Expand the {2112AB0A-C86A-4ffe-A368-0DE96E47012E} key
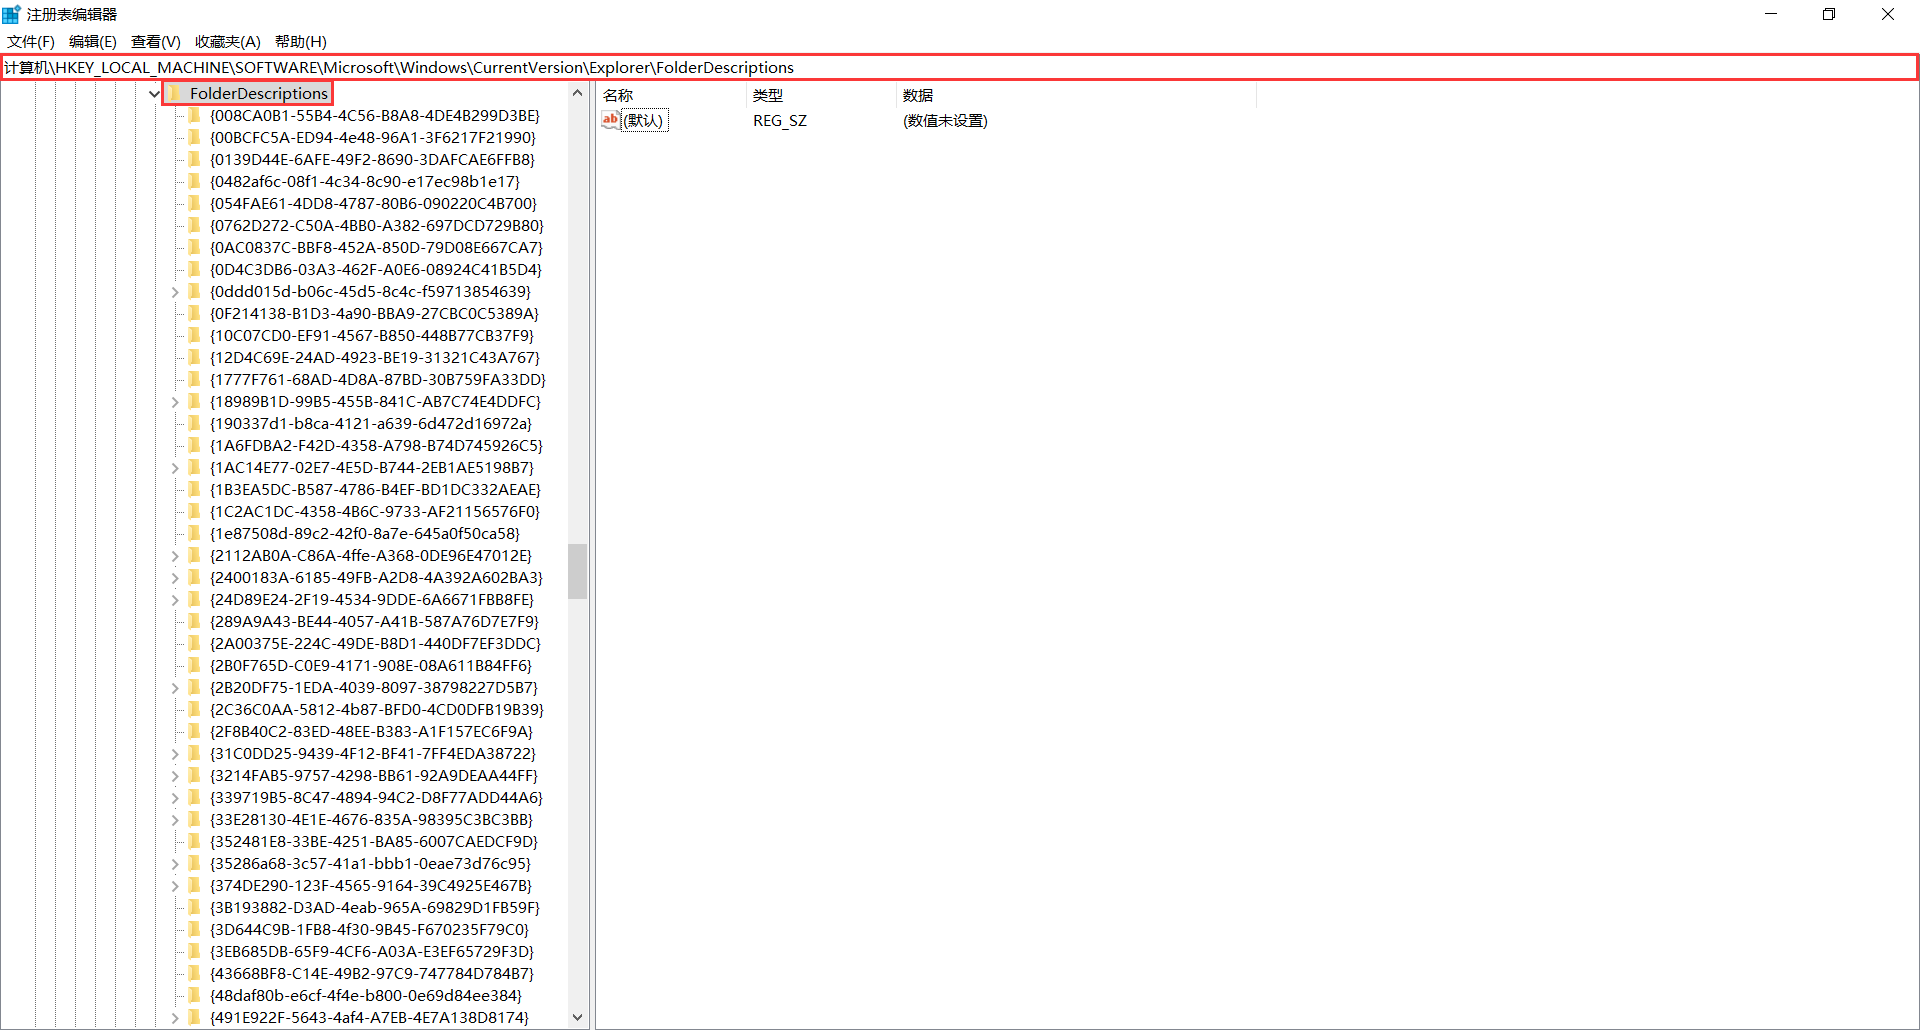This screenshot has height=1030, width=1920. (x=175, y=555)
